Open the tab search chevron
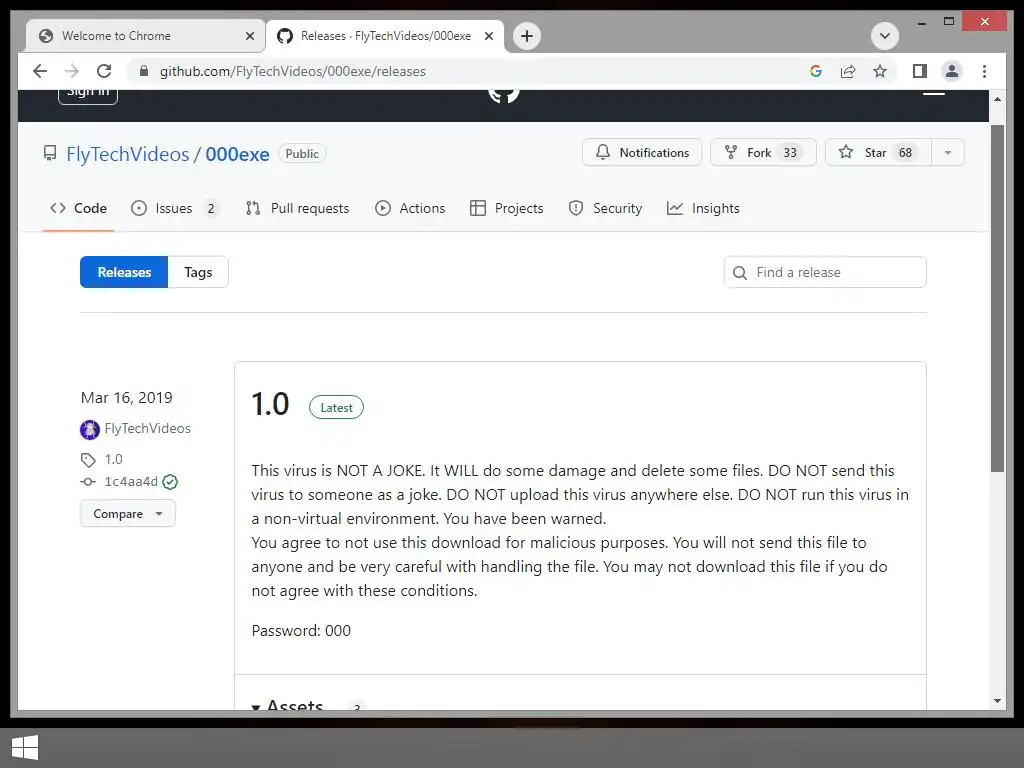Image resolution: width=1024 pixels, height=768 pixels. tap(885, 36)
